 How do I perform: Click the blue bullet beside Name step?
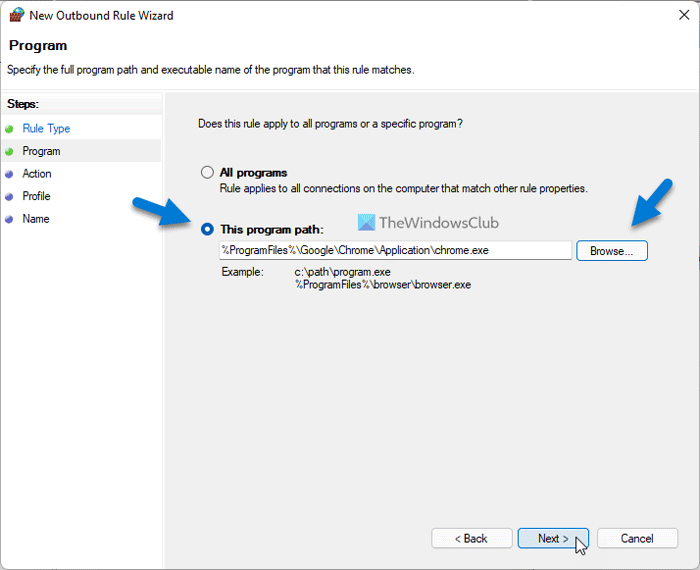pyautogui.click(x=9, y=219)
